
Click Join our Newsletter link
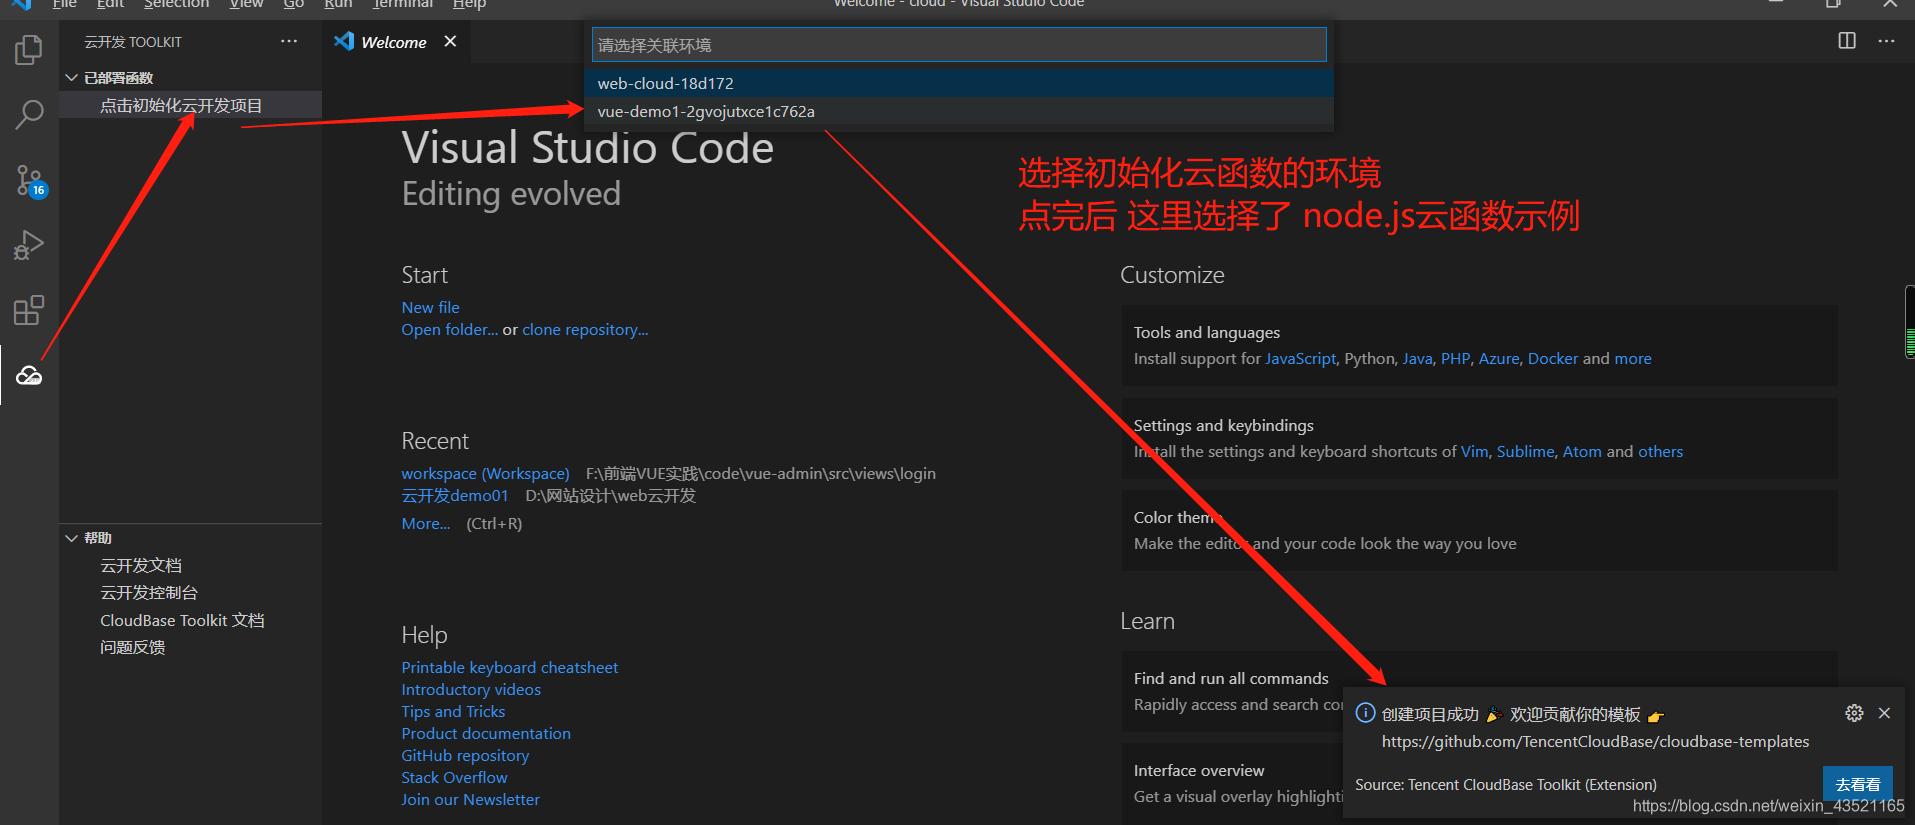pyautogui.click(x=470, y=799)
